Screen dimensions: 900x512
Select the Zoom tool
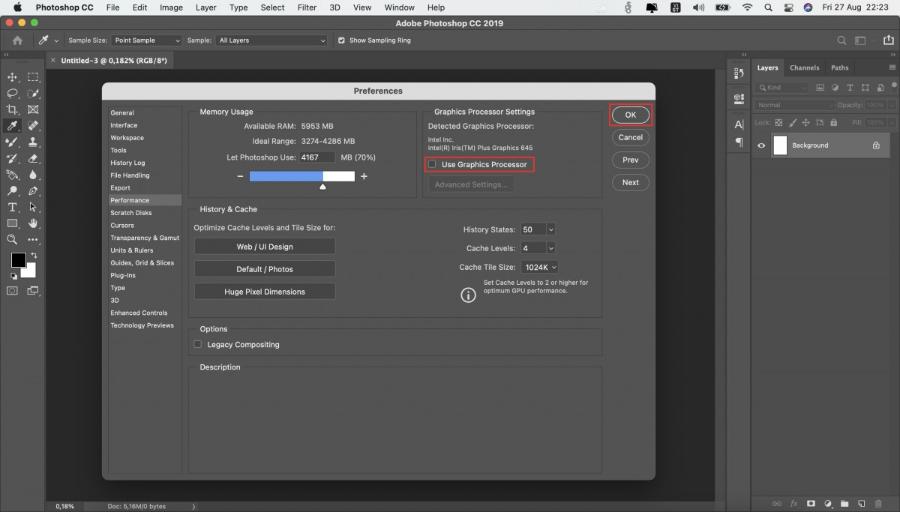(x=12, y=239)
